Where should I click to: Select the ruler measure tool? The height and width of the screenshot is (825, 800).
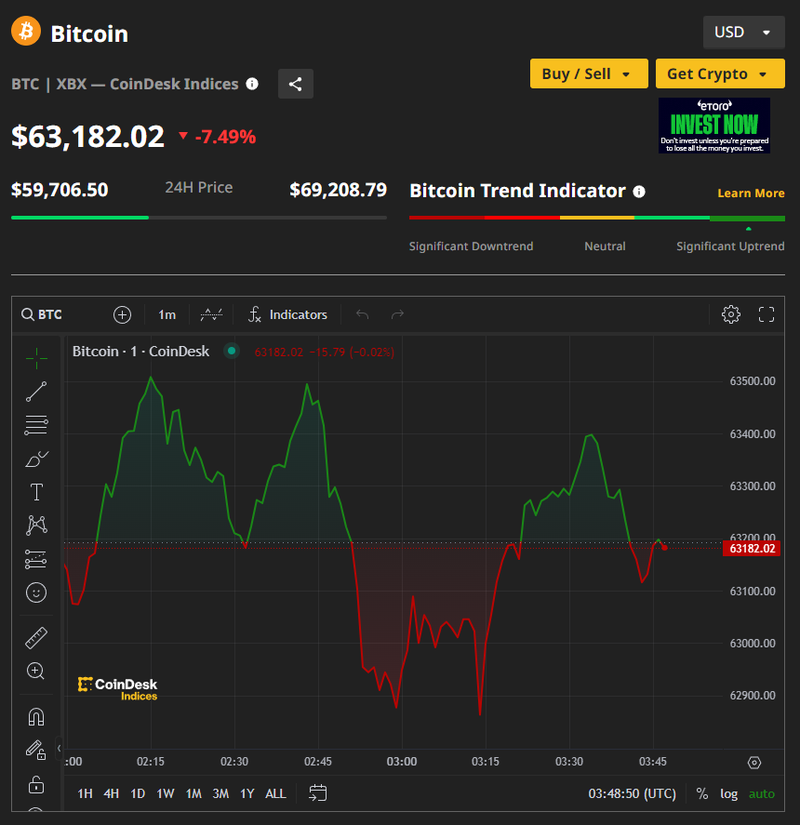point(36,637)
